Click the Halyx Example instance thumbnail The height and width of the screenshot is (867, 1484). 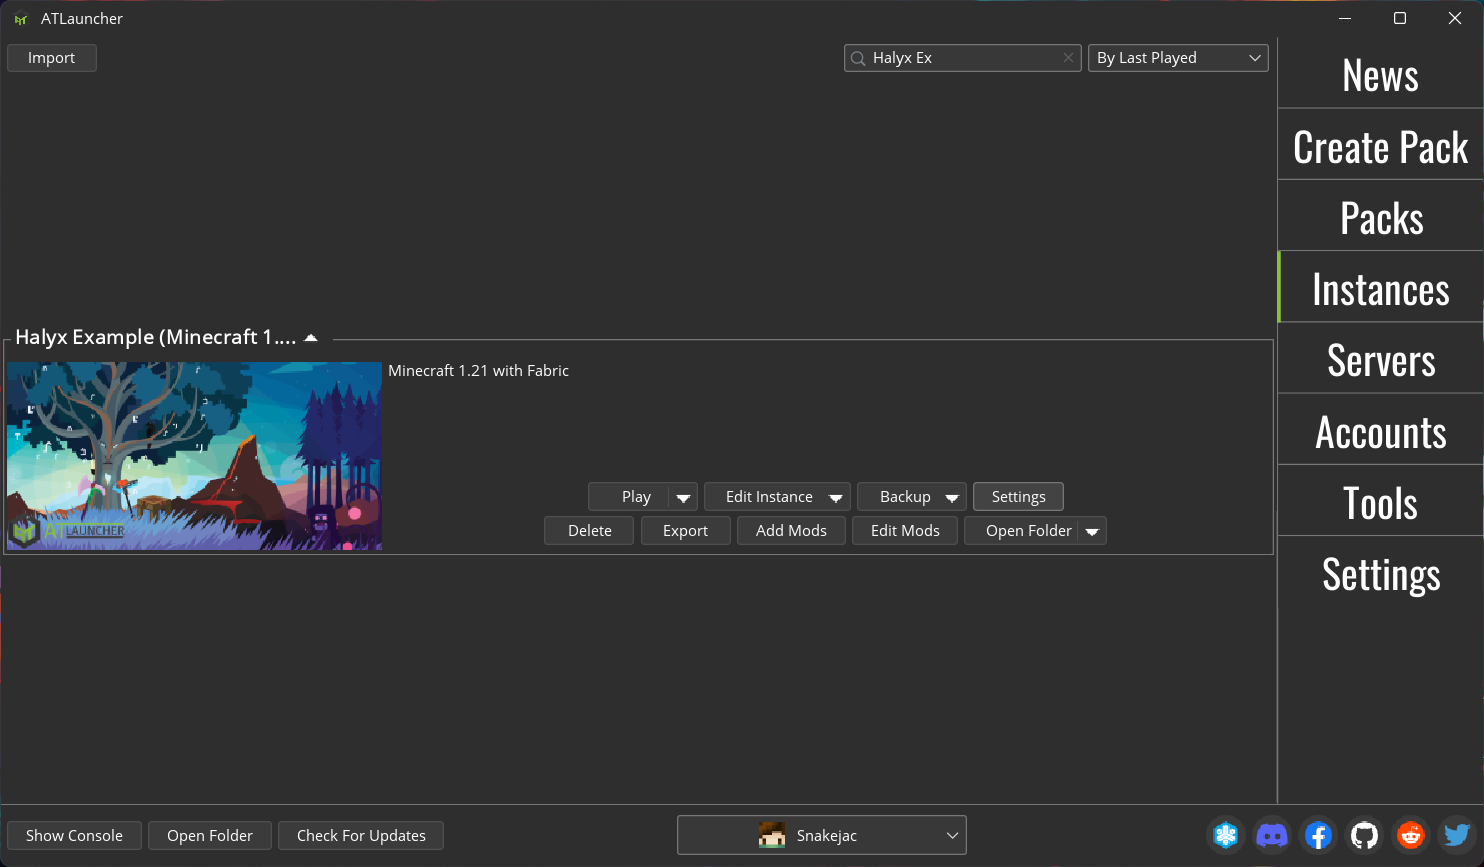click(x=195, y=457)
